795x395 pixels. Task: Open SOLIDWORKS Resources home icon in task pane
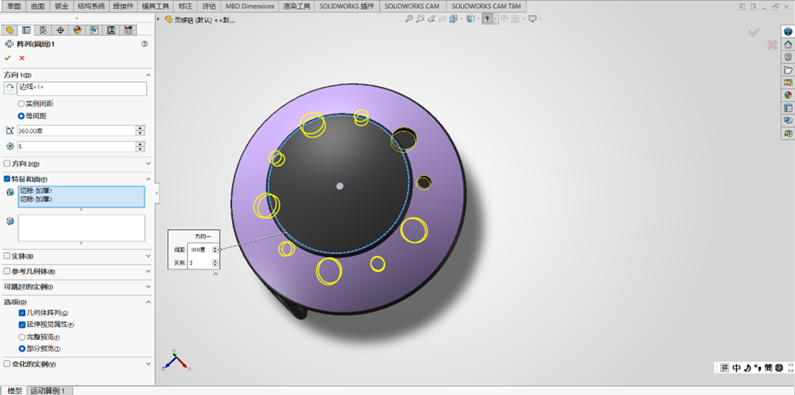click(788, 44)
